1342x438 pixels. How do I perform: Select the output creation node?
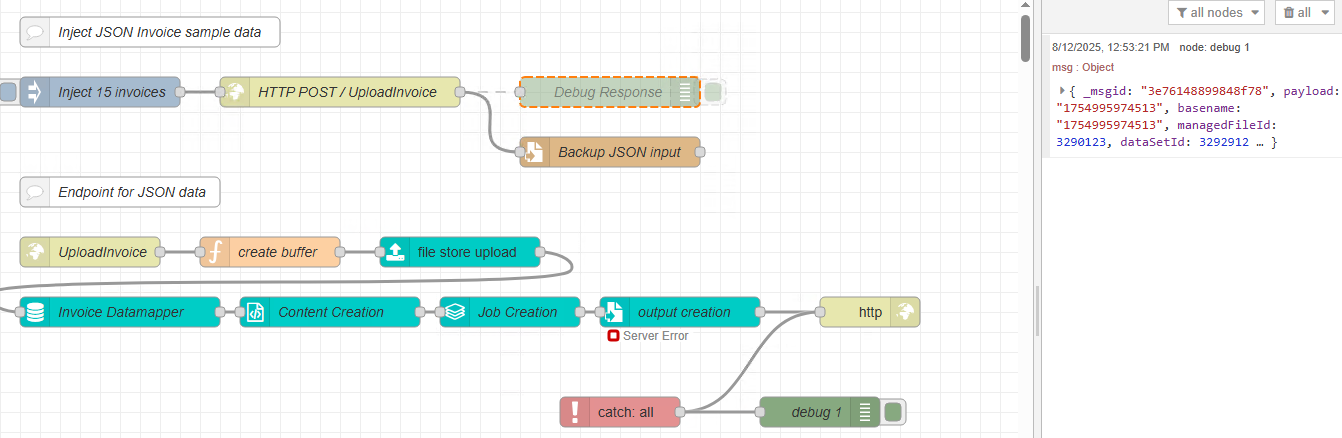684,312
